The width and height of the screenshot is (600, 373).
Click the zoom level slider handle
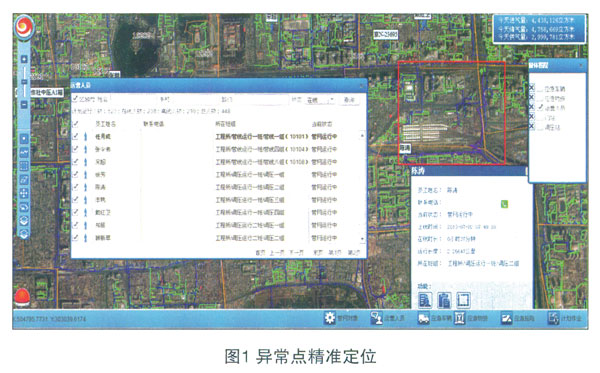[24, 82]
